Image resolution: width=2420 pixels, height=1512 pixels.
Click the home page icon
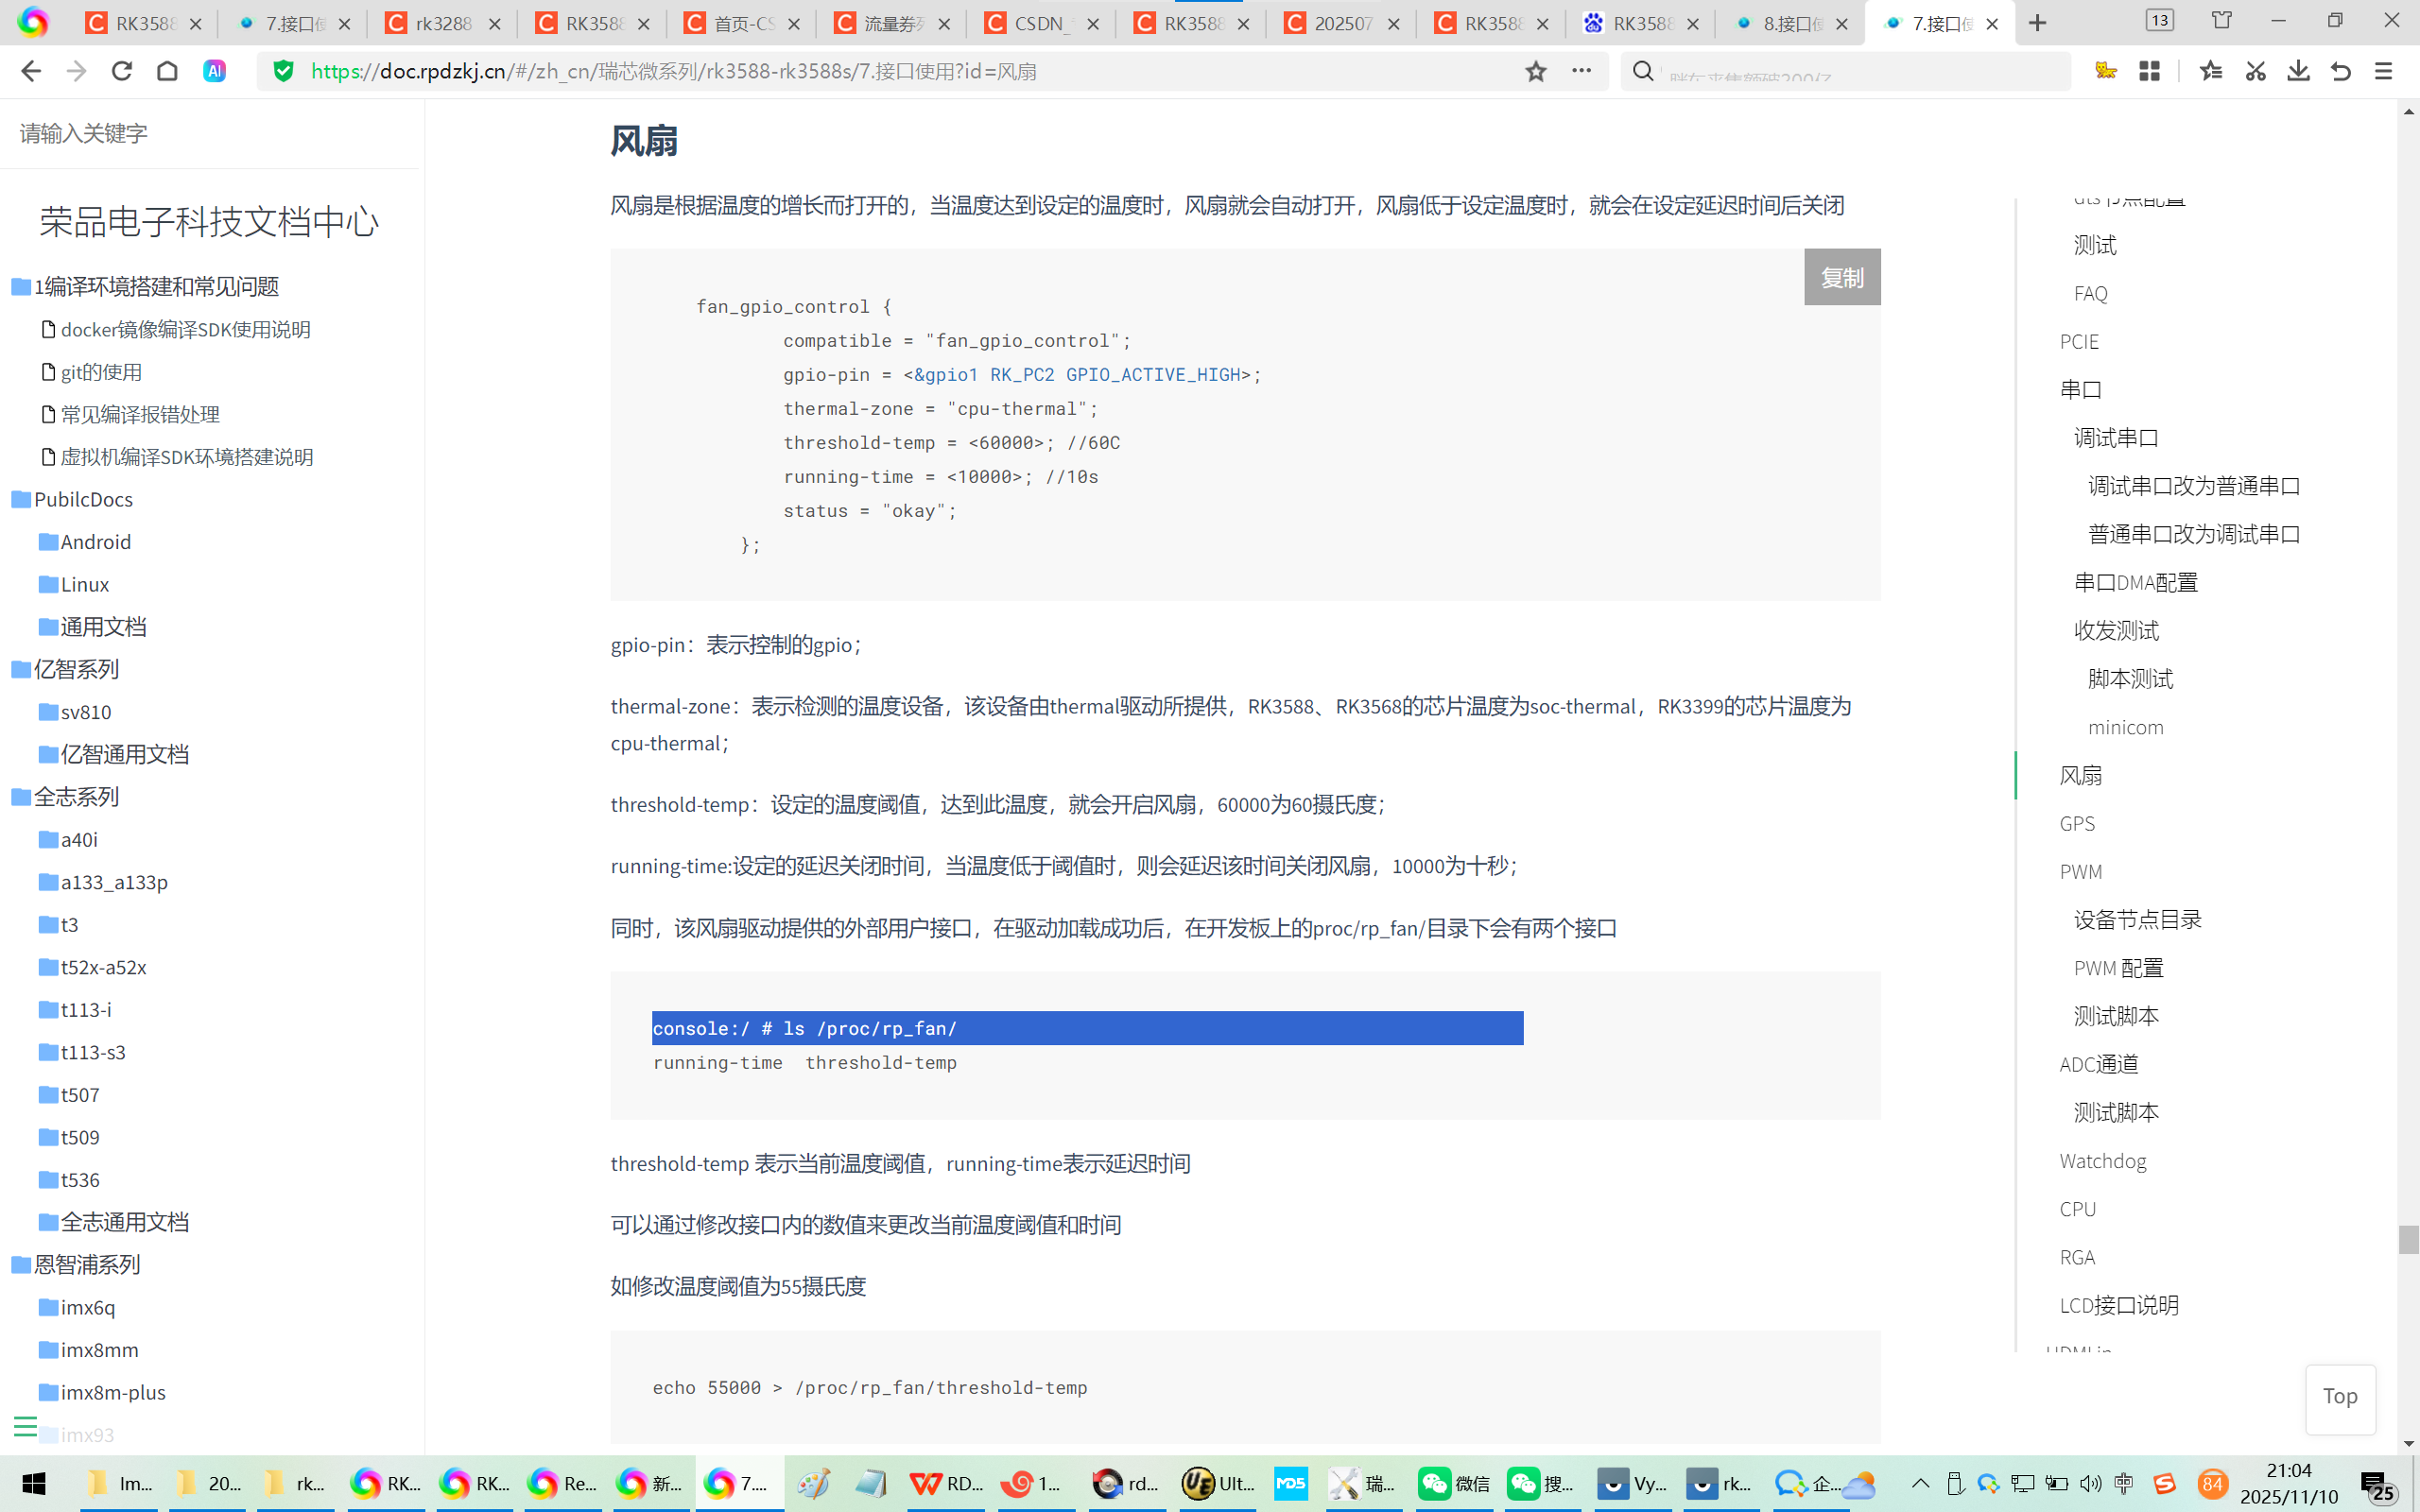[167, 71]
